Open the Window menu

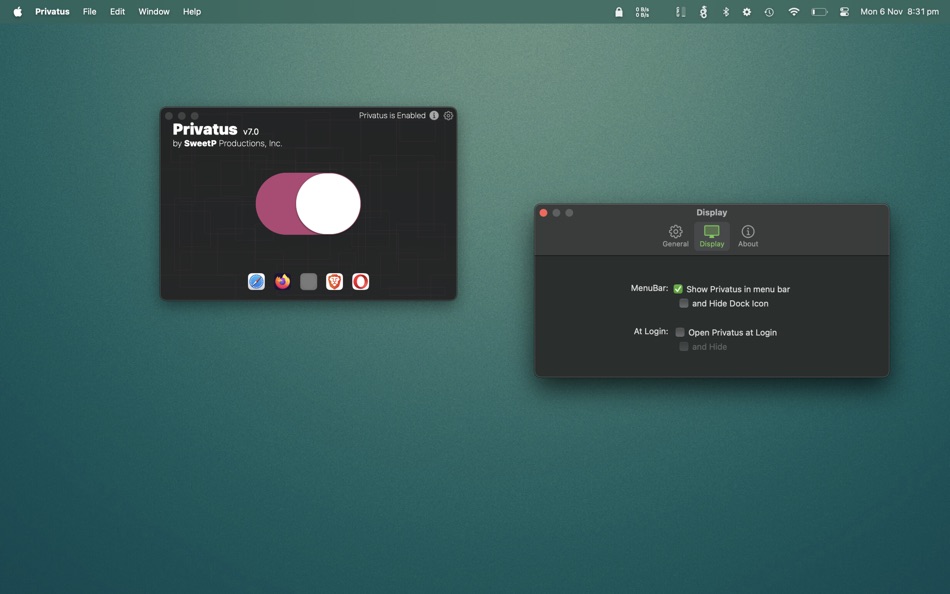click(154, 12)
